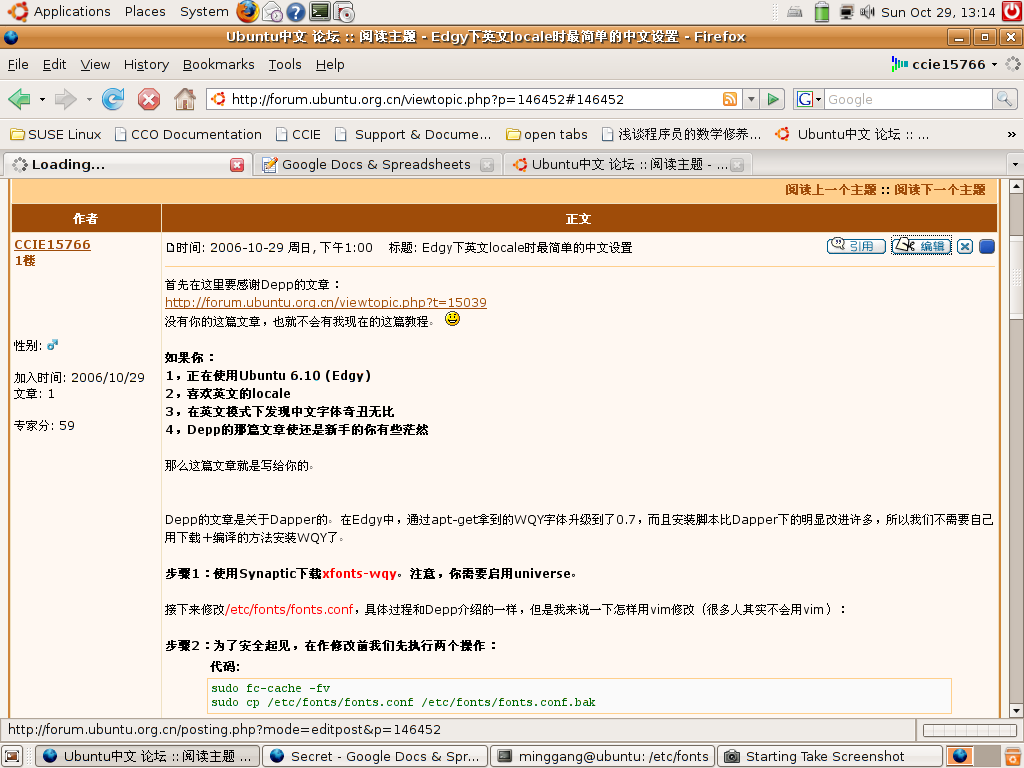The width and height of the screenshot is (1024, 768).
Task: Click the red power/logout button
Action: click(x=1012, y=12)
